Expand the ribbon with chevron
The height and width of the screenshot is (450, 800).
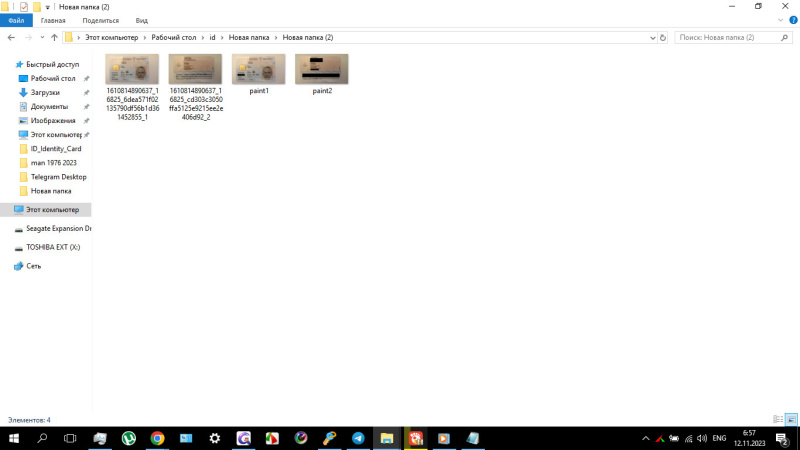point(780,20)
